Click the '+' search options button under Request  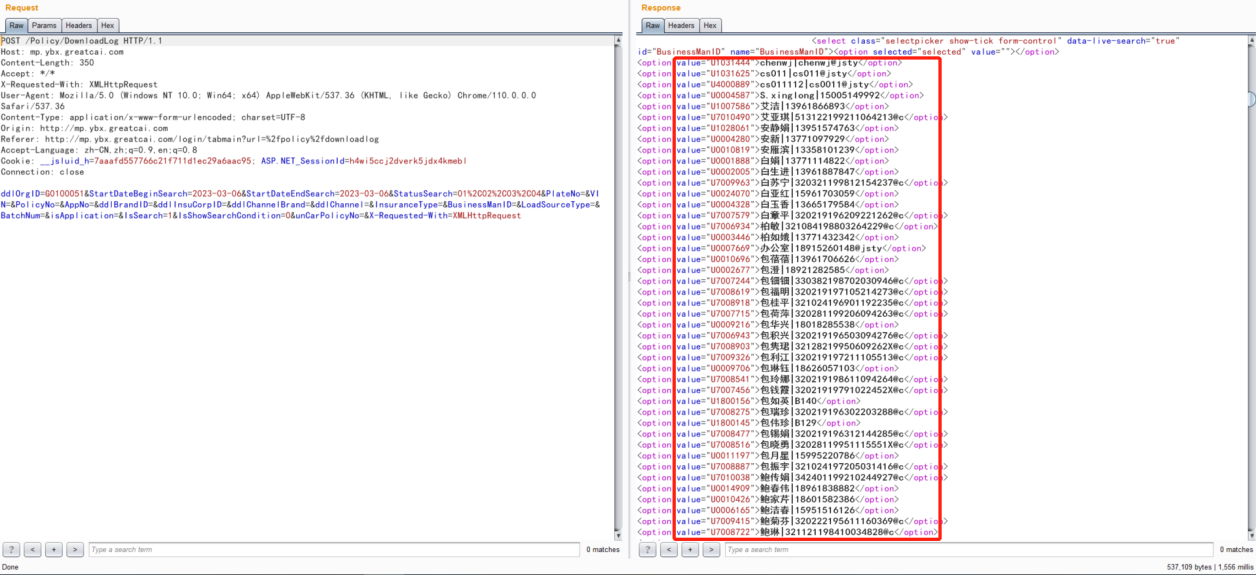pyautogui.click(x=53, y=550)
